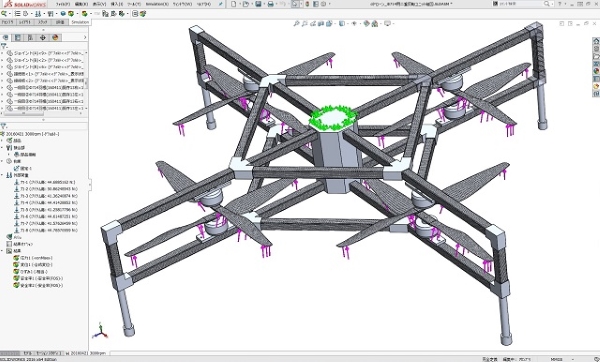Click the Section View icon in view toolbar
The height and width of the screenshot is (362, 600).
tap(320, 24)
